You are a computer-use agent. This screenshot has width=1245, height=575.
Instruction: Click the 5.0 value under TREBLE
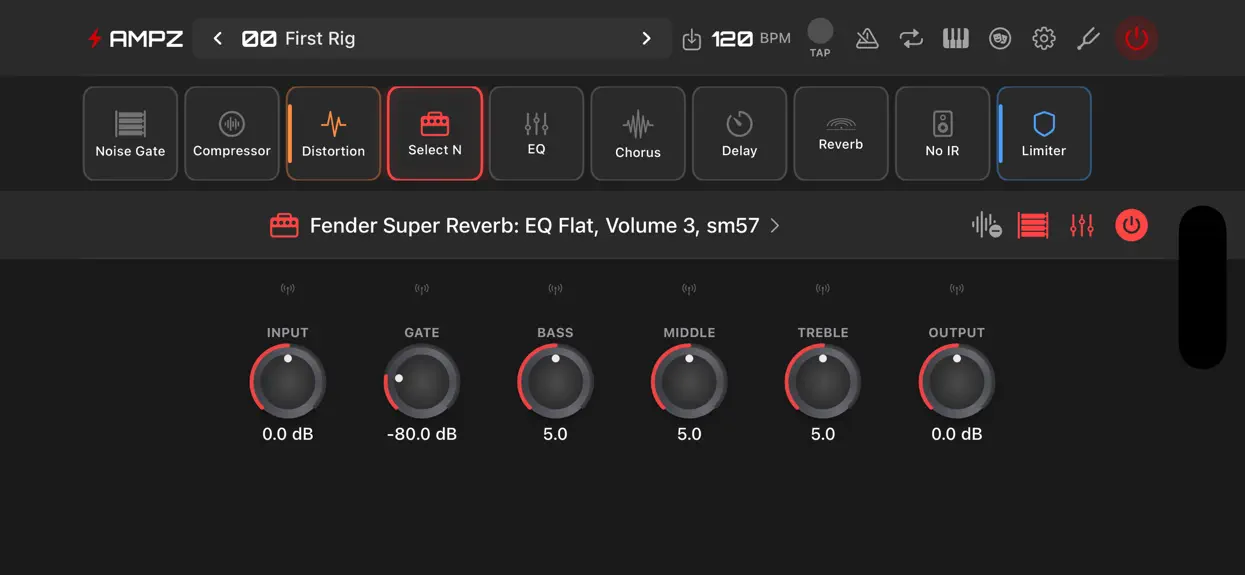[823, 434]
